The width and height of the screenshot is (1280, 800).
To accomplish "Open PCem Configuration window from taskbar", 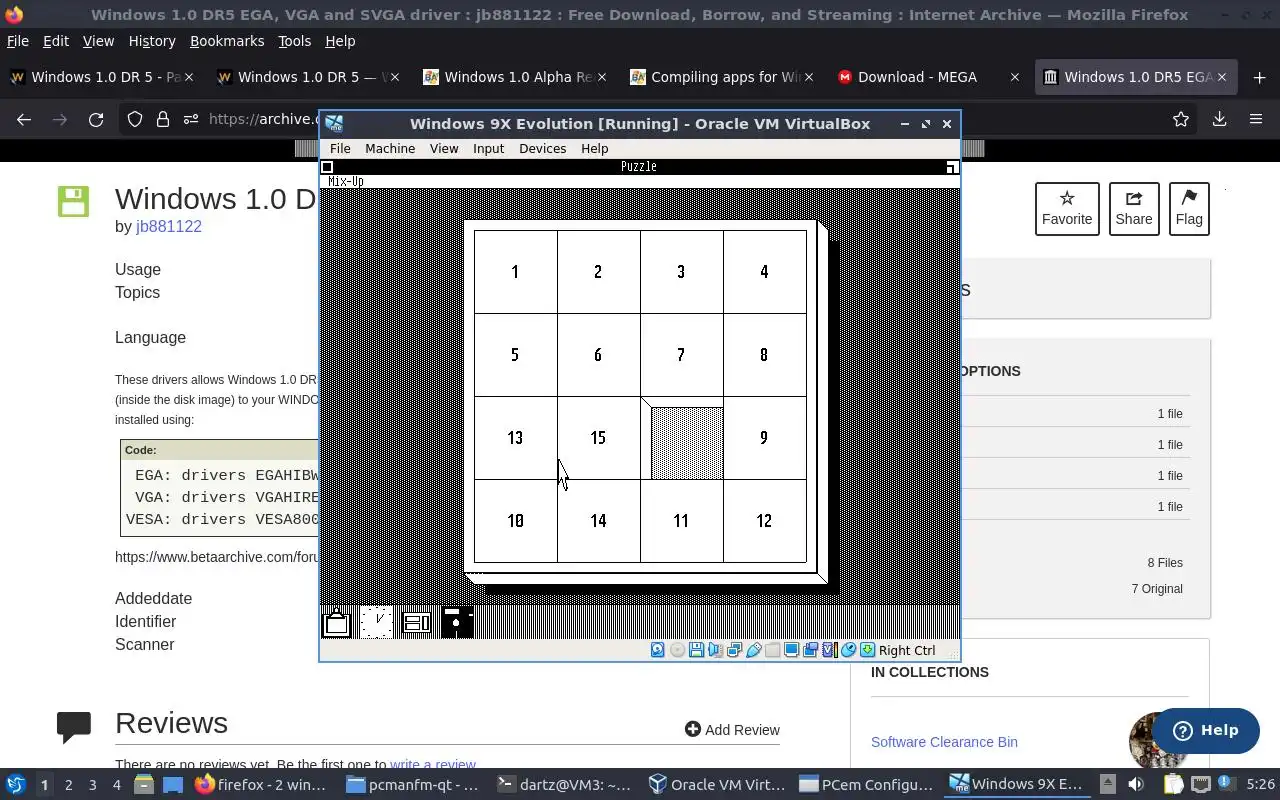I will pyautogui.click(x=866, y=785).
